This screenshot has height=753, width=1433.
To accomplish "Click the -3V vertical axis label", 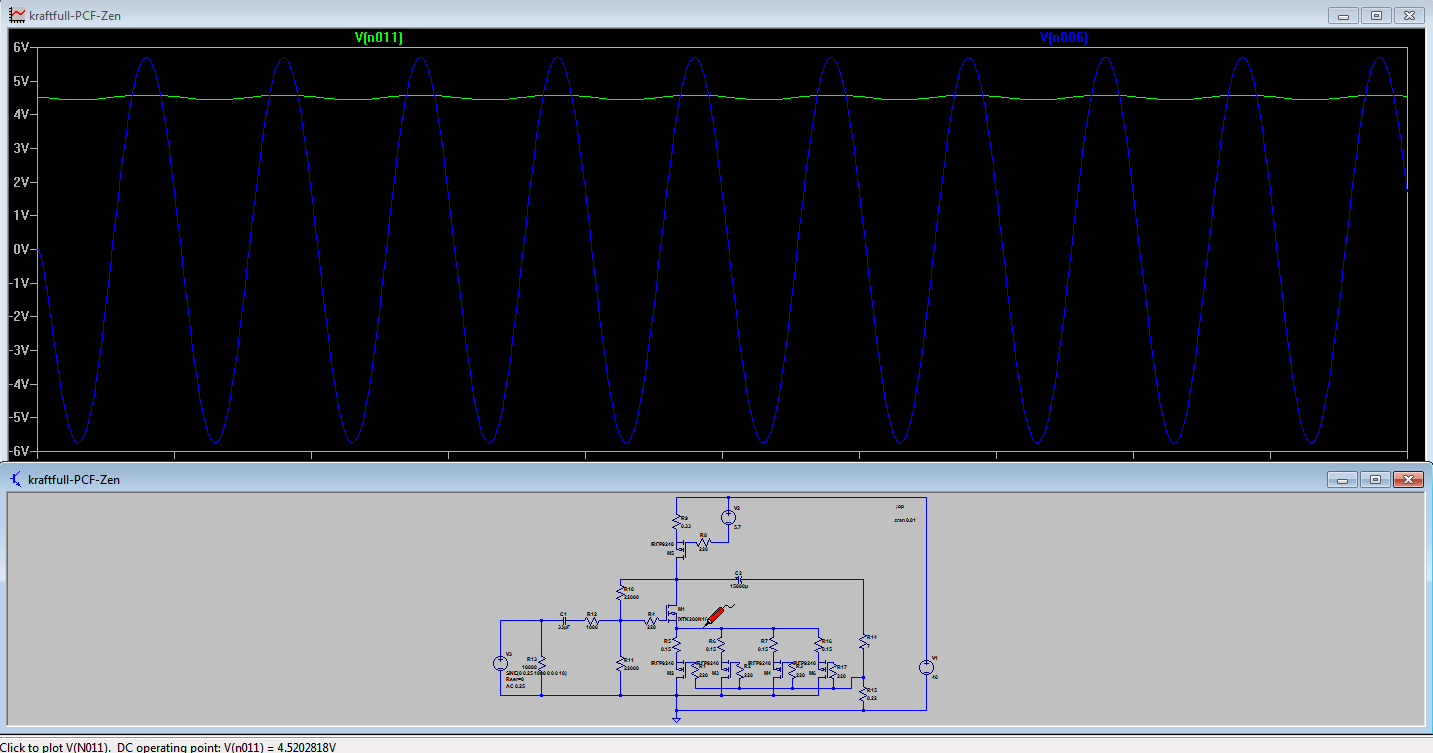I will (x=19, y=350).
